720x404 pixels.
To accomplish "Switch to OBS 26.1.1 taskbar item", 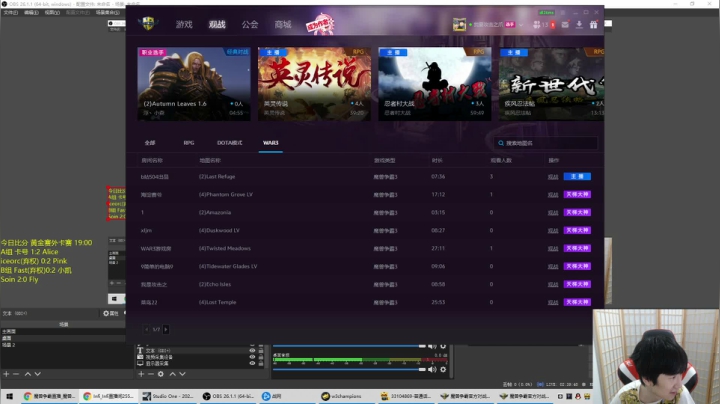I will tap(227, 396).
